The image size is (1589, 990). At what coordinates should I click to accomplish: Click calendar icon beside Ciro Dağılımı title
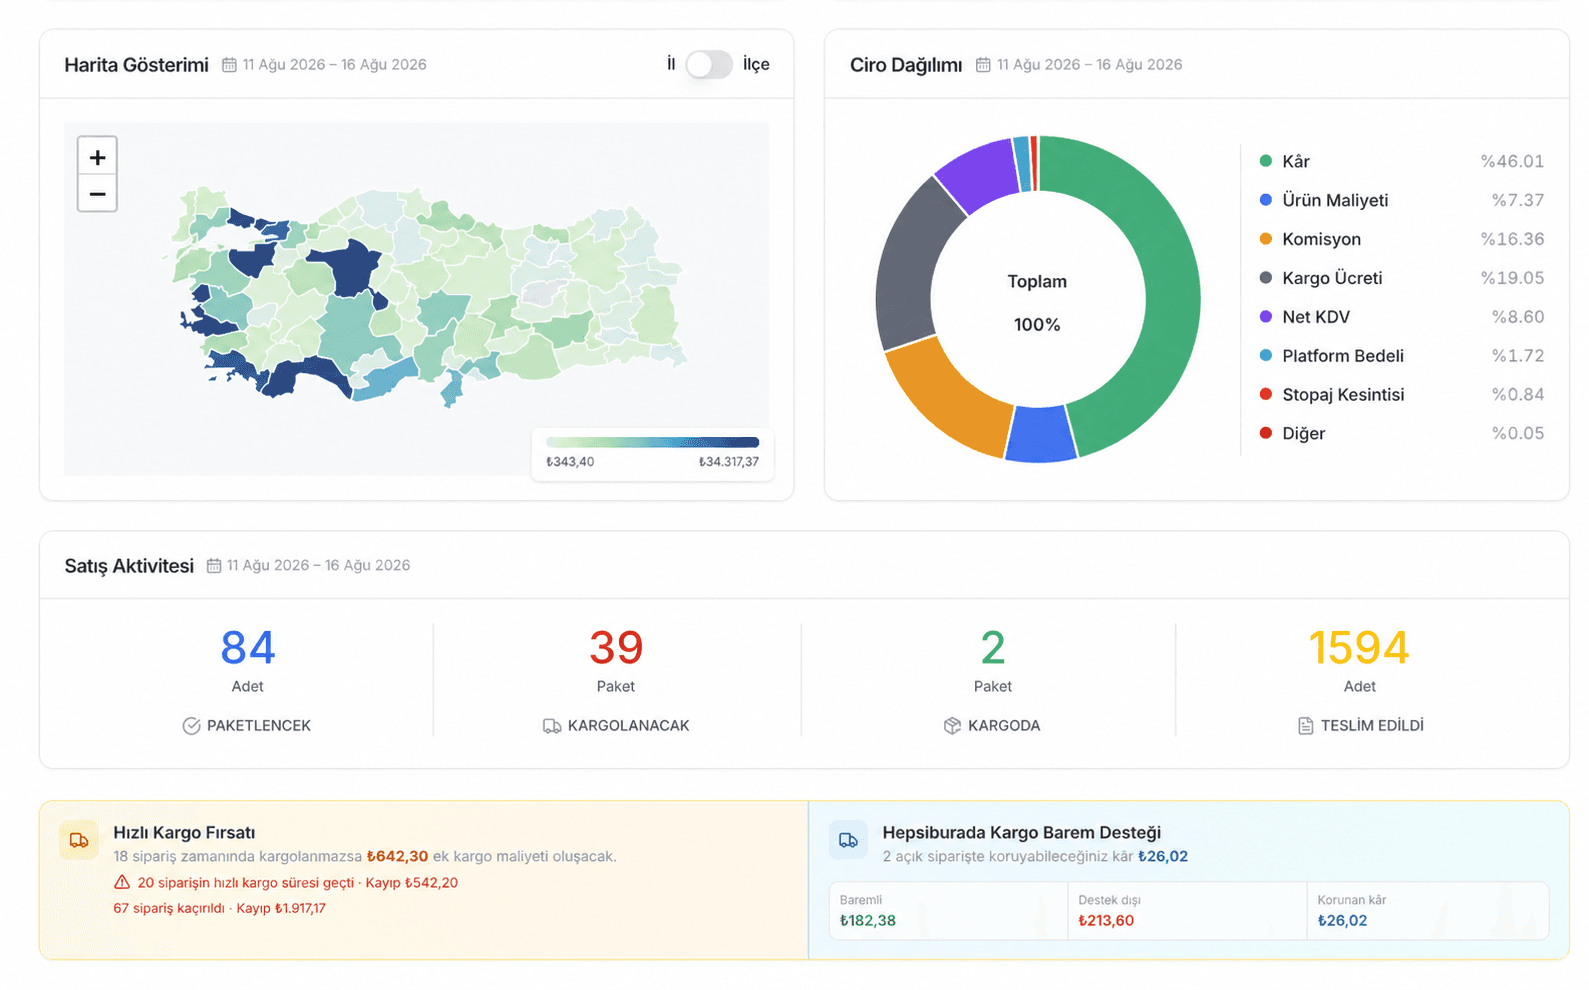pos(983,65)
